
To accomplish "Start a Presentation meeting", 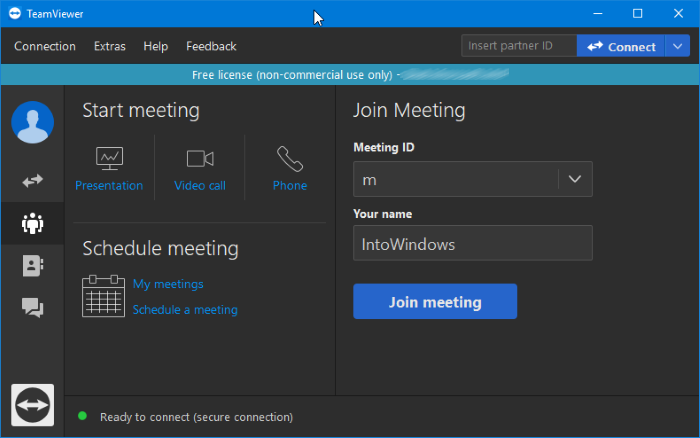I will 109,168.
